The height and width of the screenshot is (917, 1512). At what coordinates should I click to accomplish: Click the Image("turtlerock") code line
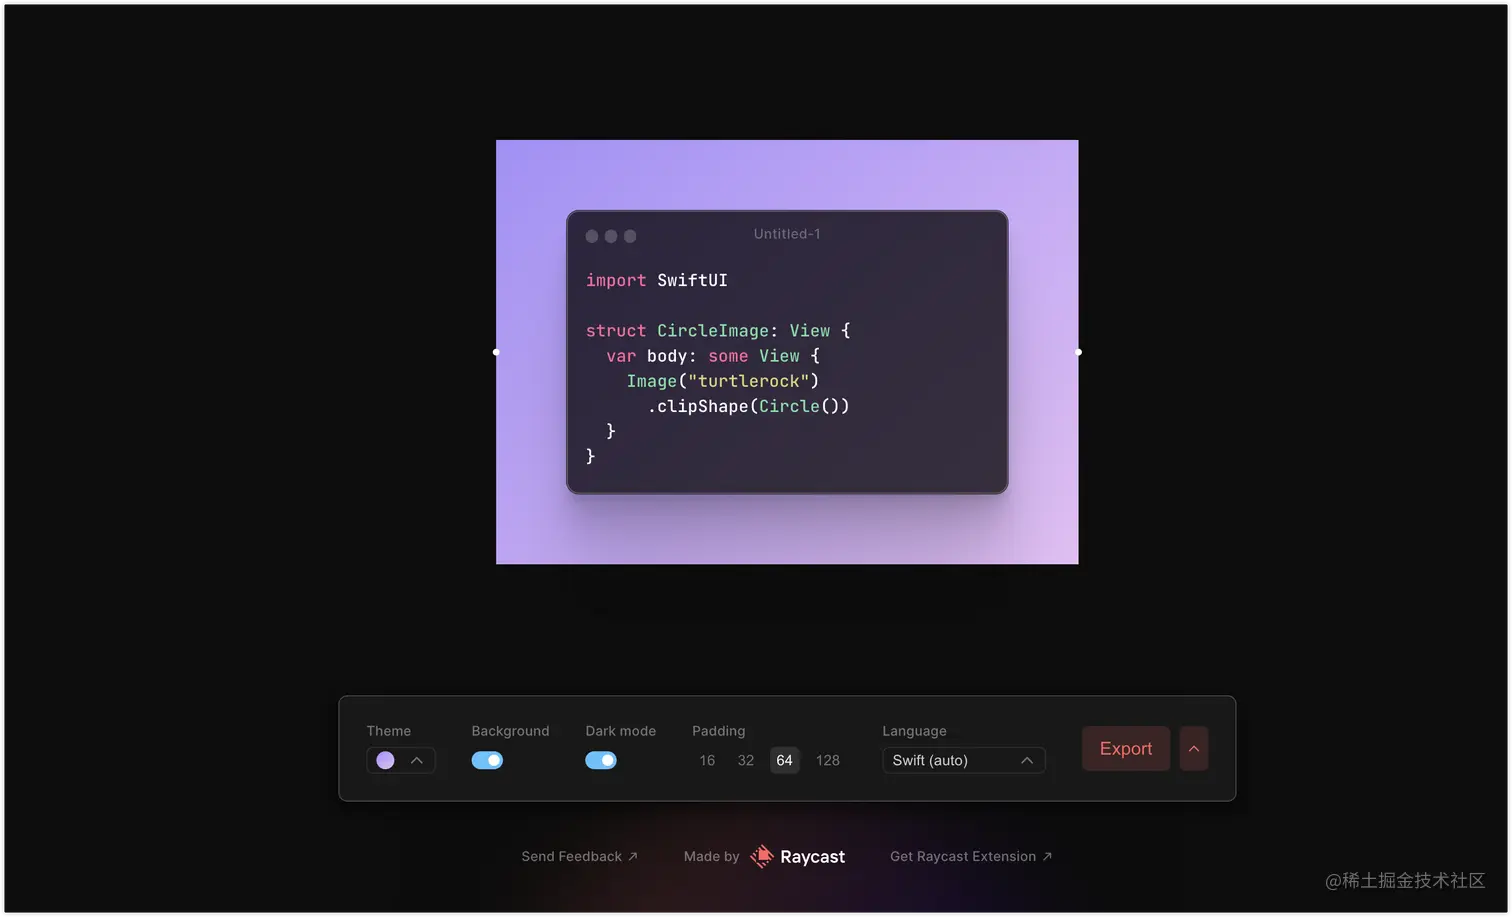[x=723, y=381]
